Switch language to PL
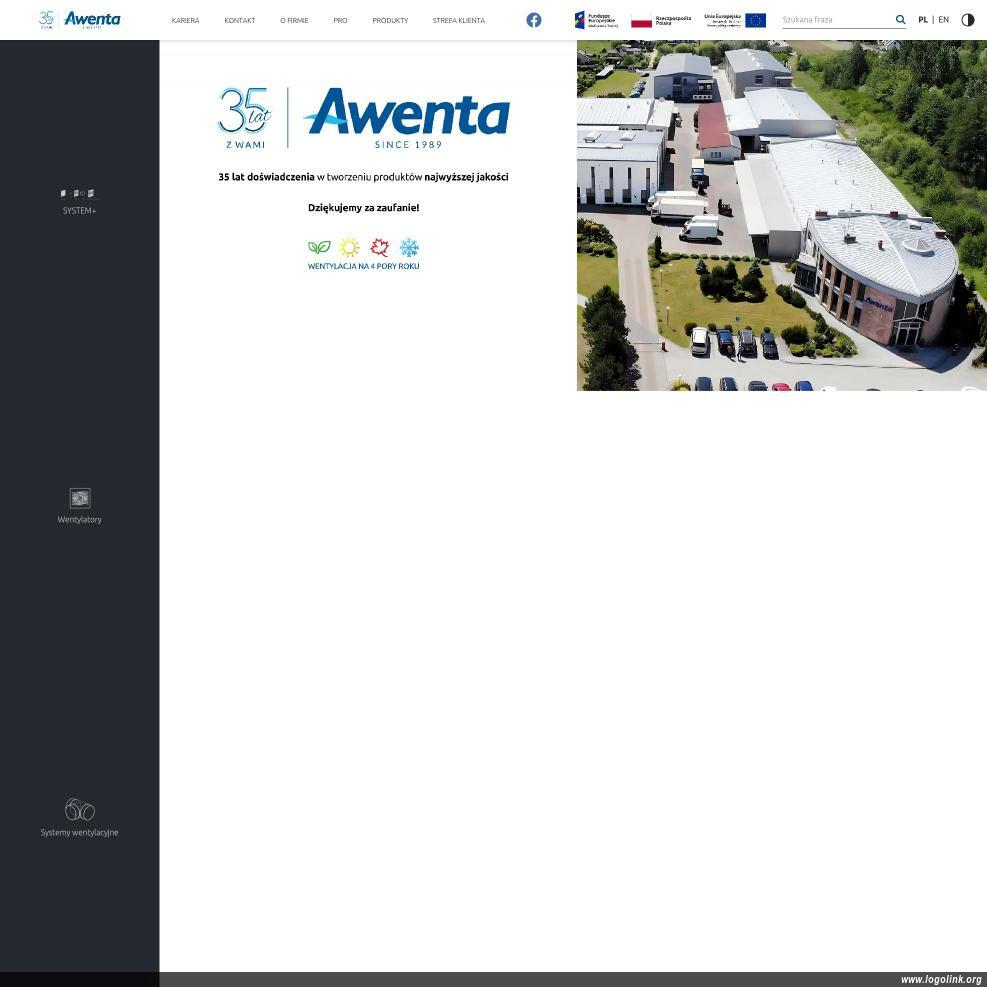 click(x=923, y=20)
